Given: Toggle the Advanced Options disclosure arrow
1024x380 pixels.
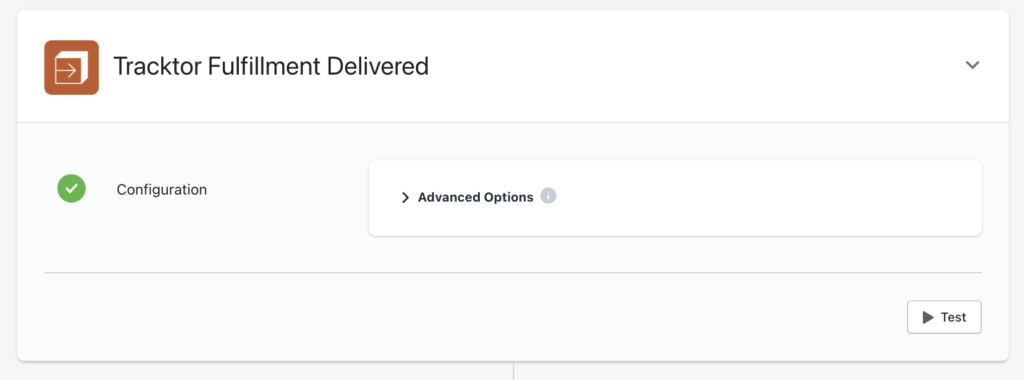Looking at the screenshot, I should point(405,197).
